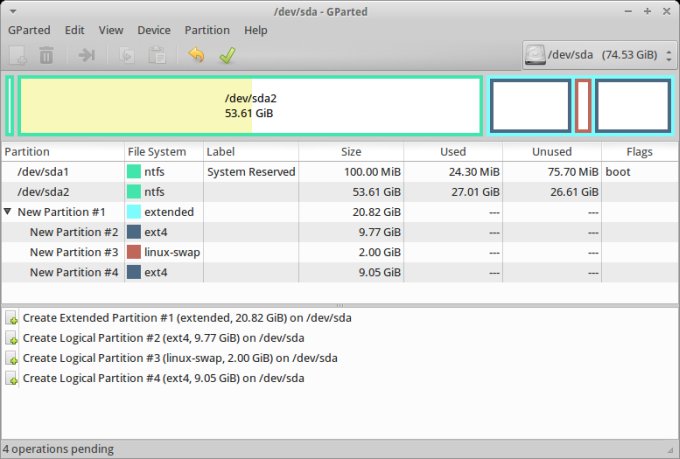680x459 pixels.
Task: Open the Device menu
Action: 154,30
